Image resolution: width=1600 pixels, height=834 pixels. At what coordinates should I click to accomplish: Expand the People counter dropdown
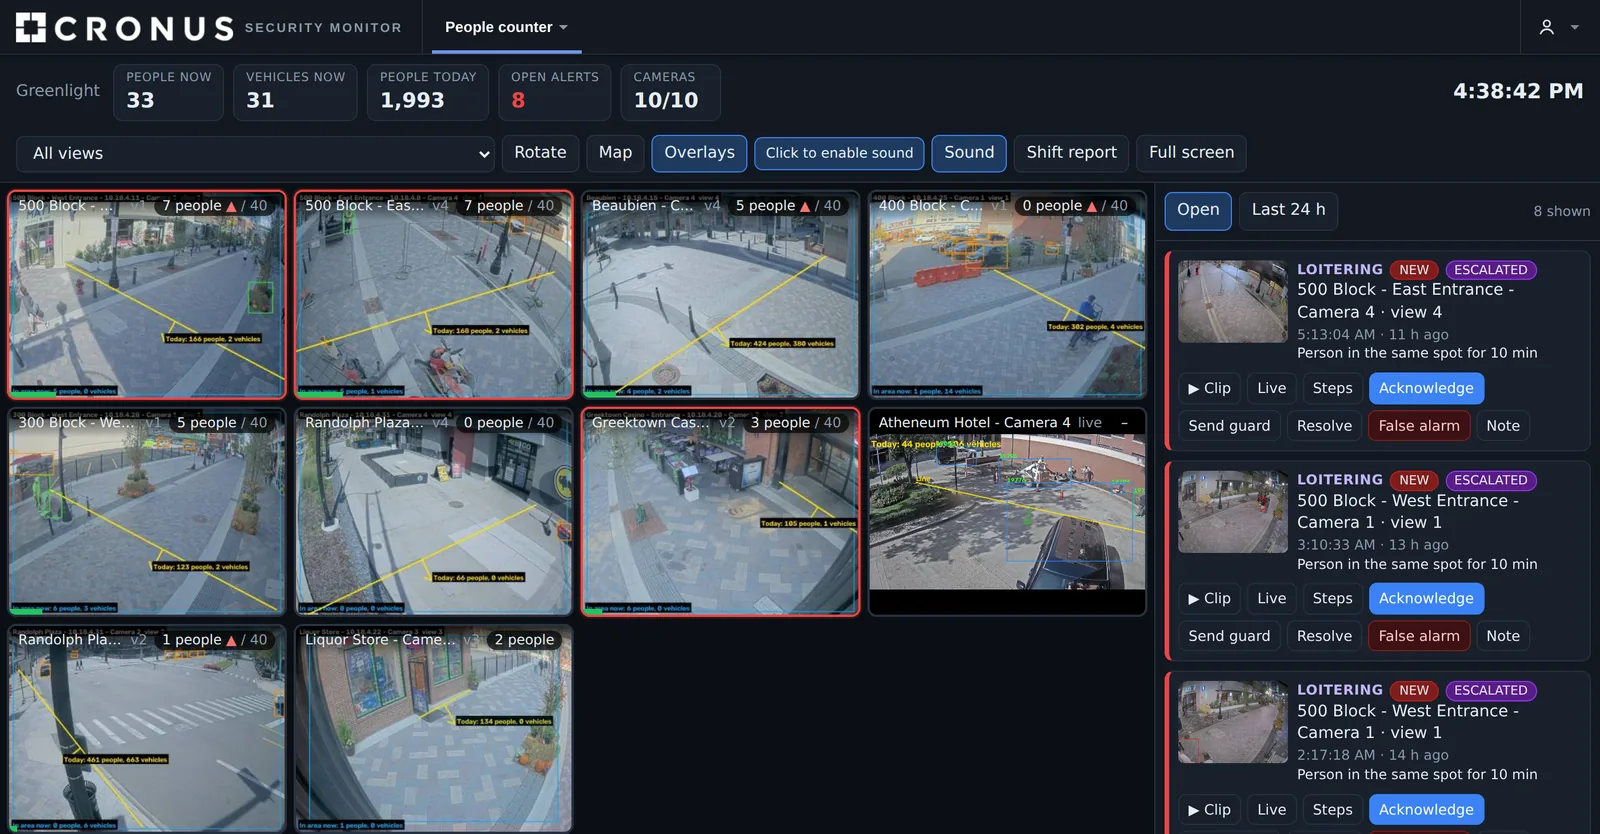[x=506, y=27]
